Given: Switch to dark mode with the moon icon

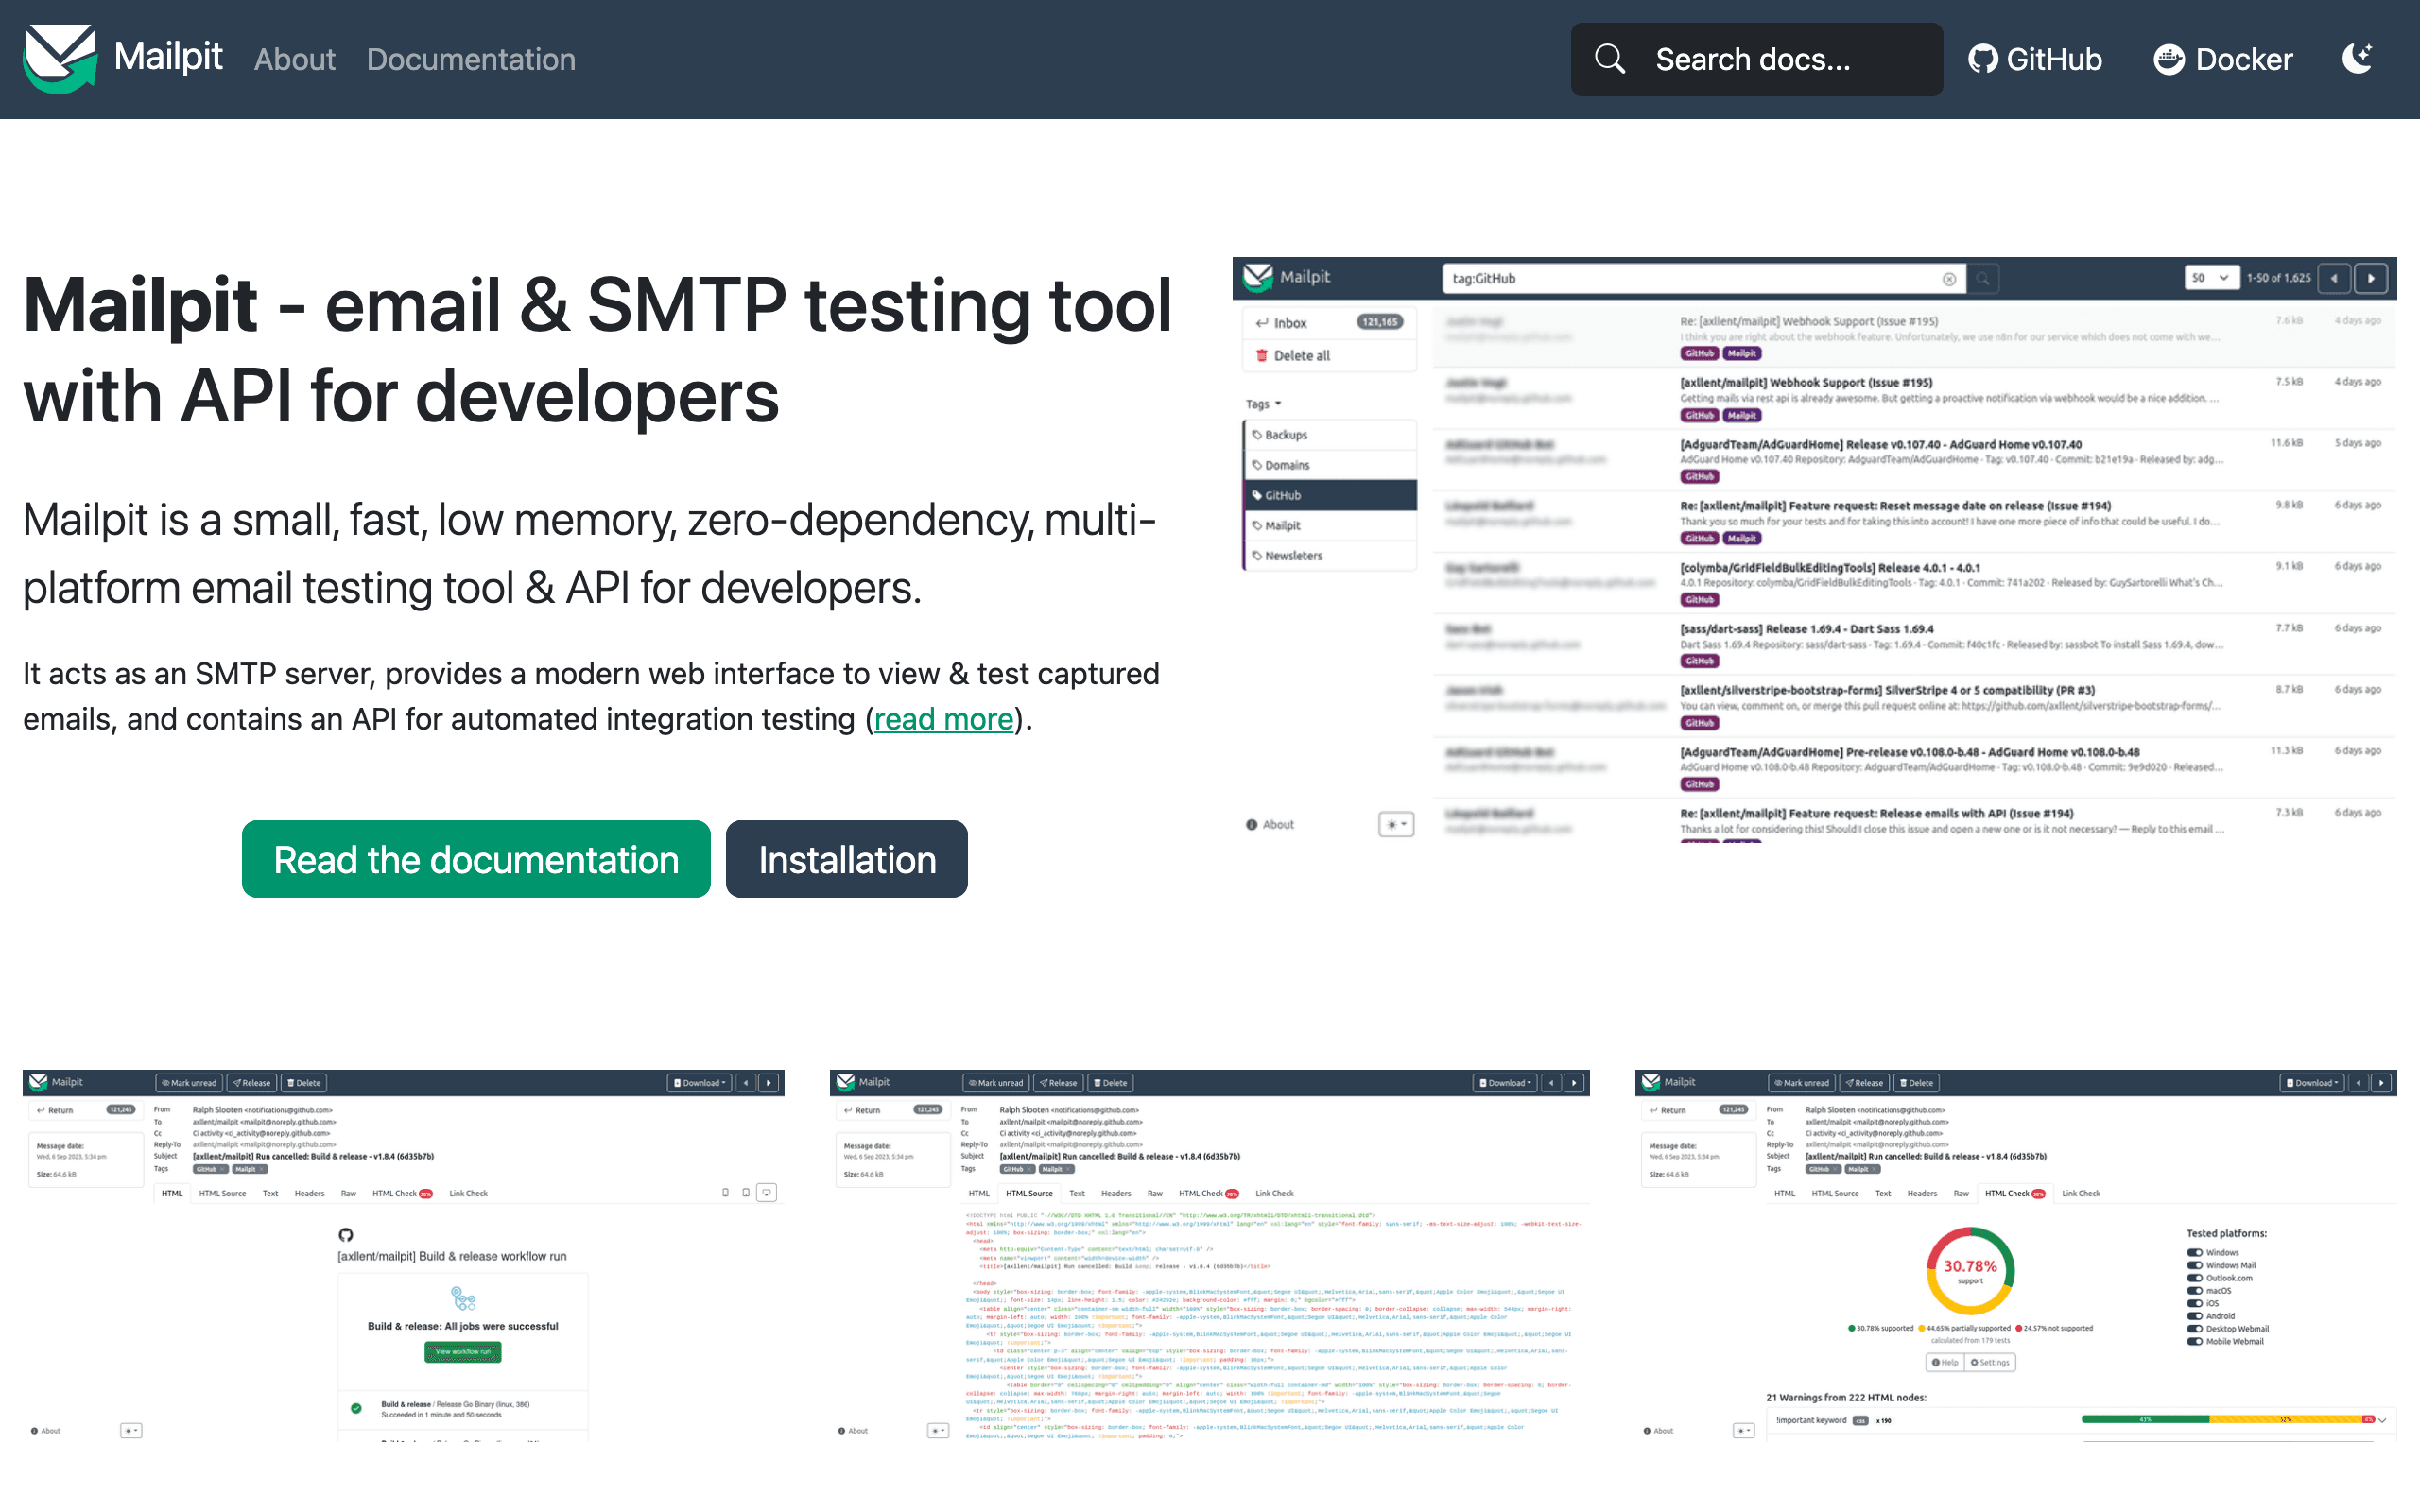Looking at the screenshot, I should [x=2357, y=59].
